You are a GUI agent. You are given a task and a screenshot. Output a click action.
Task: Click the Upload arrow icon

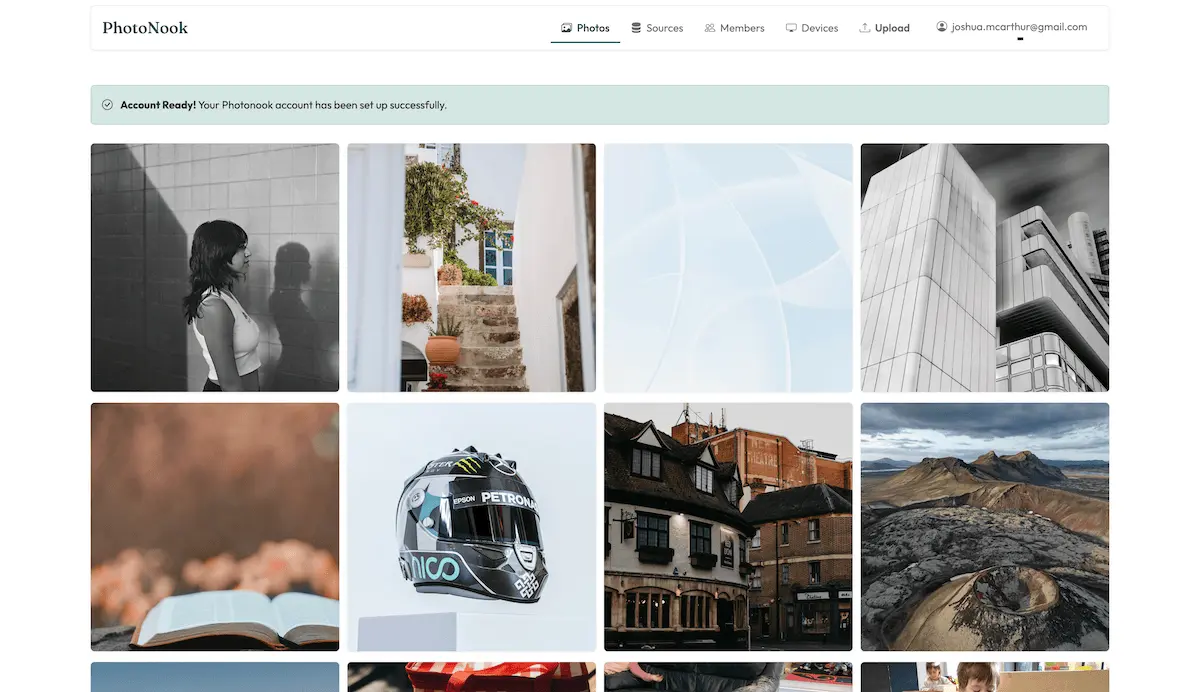click(865, 28)
